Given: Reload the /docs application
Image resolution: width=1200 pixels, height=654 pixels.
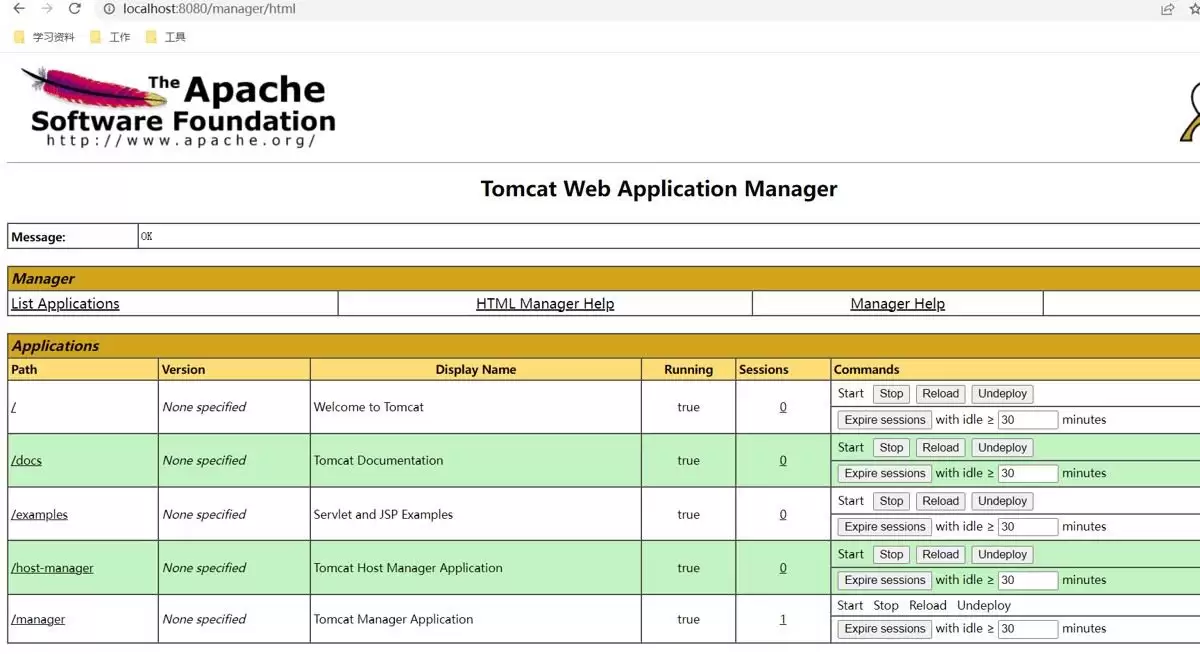Looking at the screenshot, I should pos(940,448).
